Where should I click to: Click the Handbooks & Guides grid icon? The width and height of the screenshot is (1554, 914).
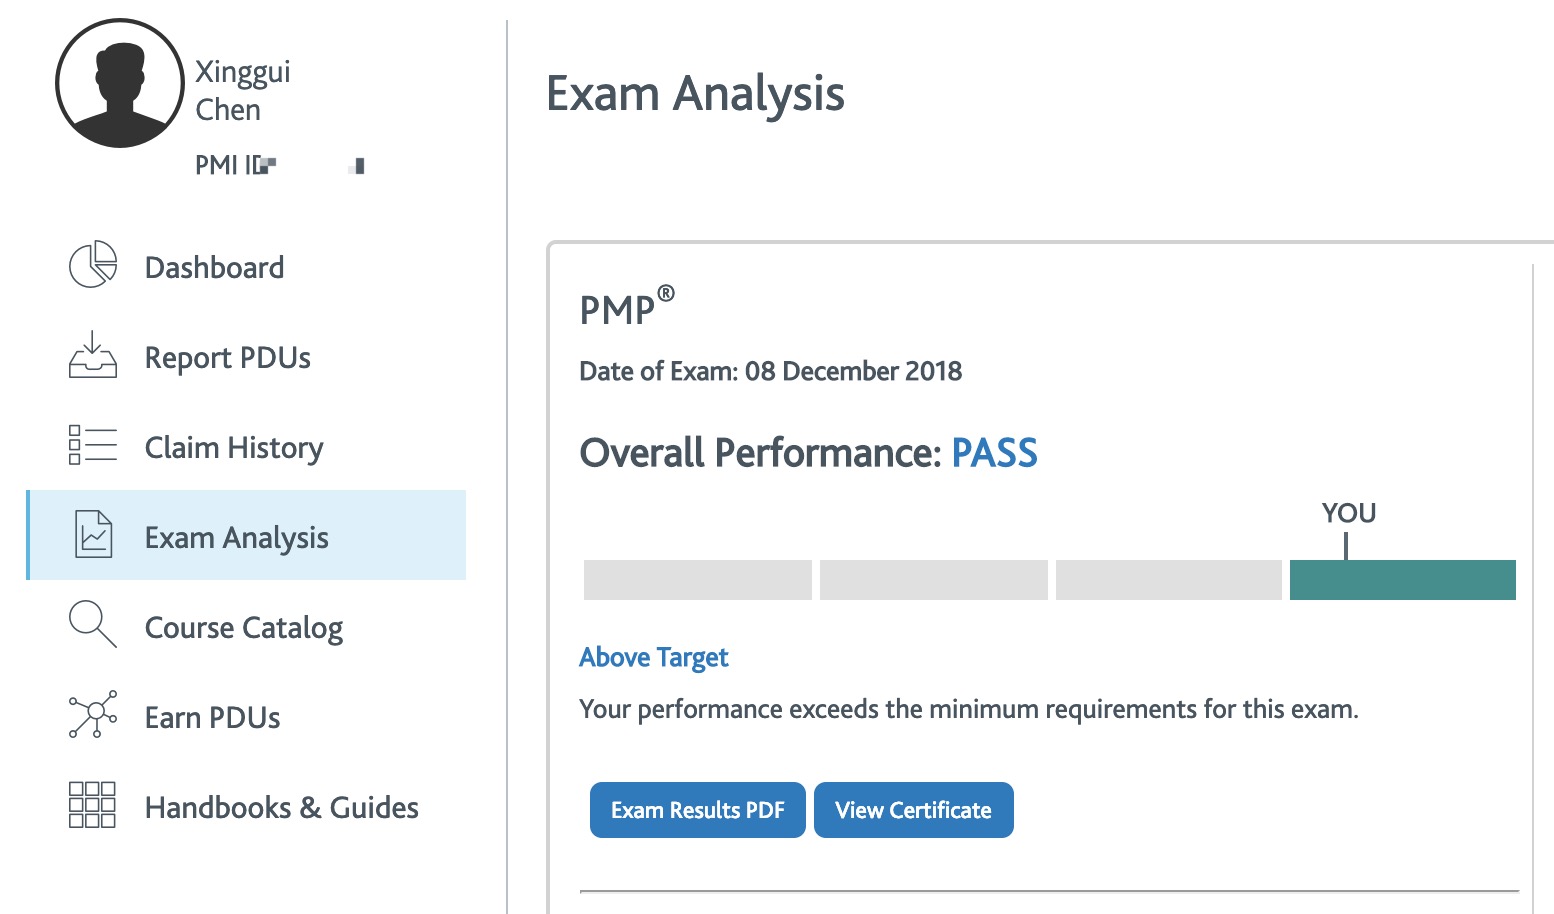[x=93, y=805]
